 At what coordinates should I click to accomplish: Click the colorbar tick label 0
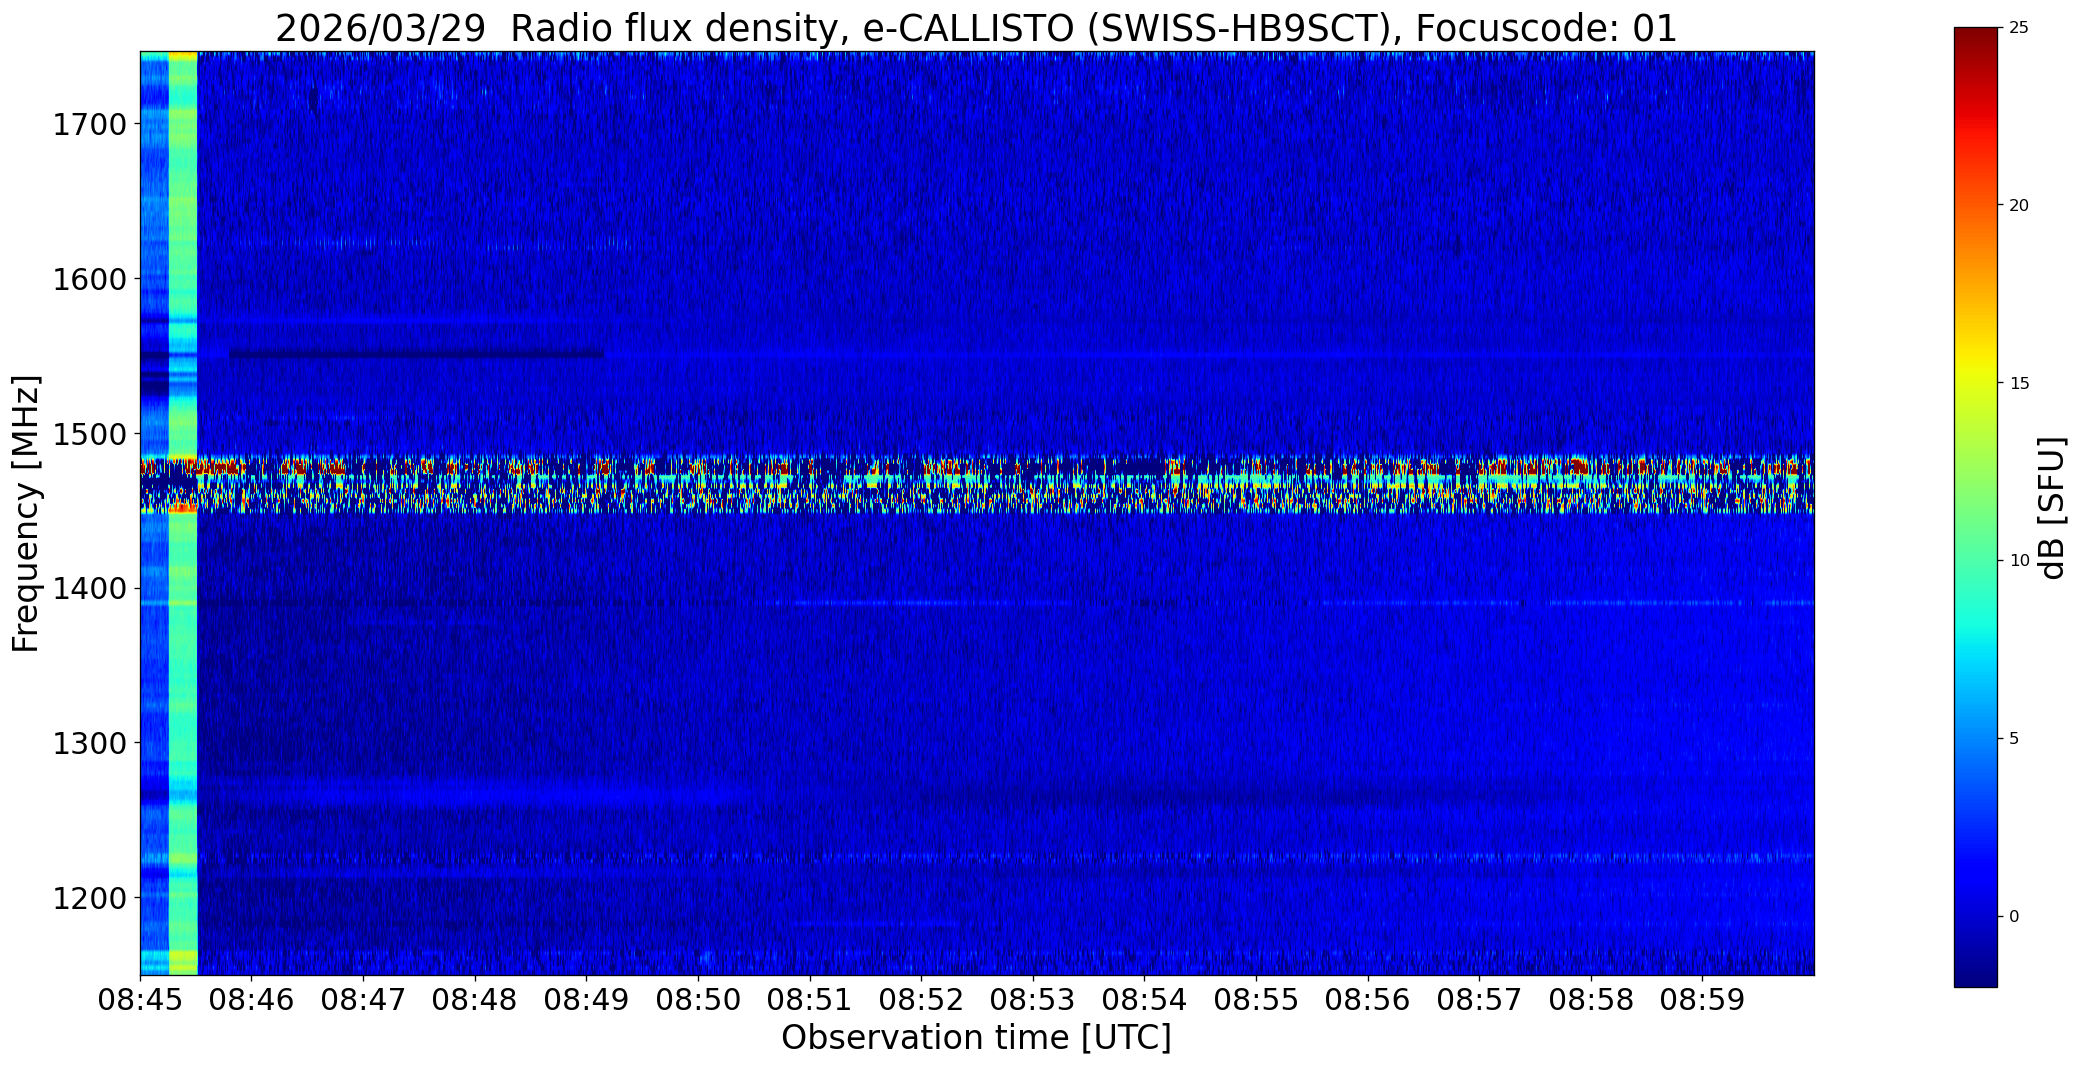coord(2014,917)
